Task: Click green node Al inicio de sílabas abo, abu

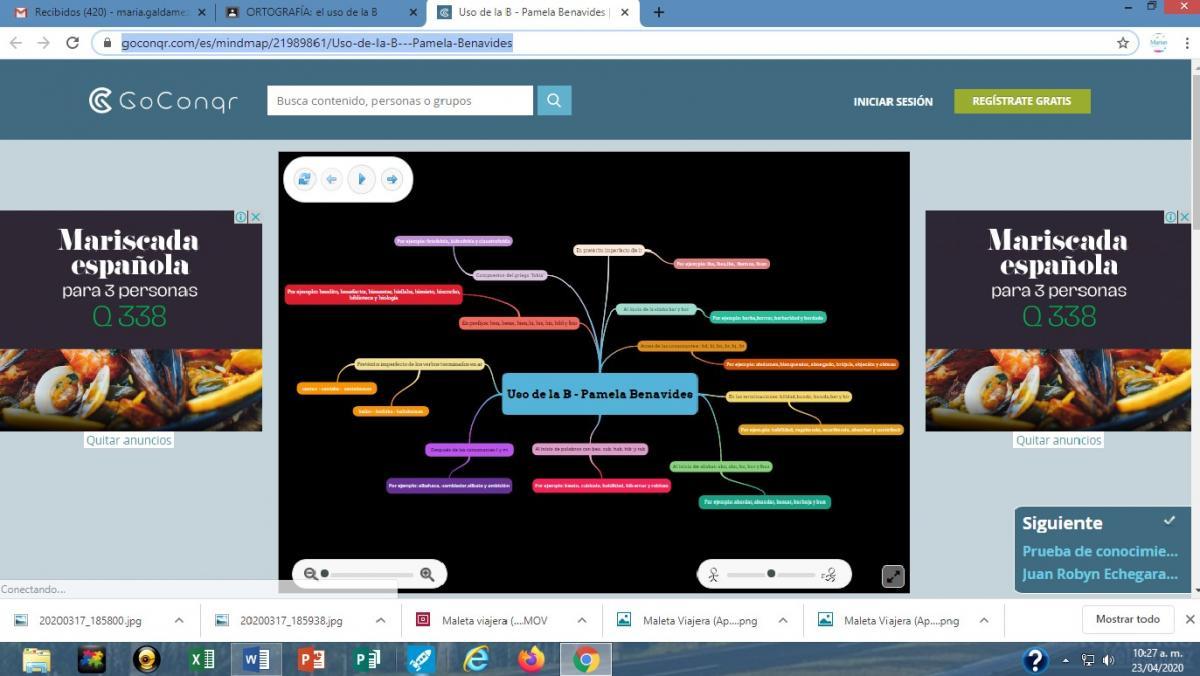Action: click(x=721, y=466)
